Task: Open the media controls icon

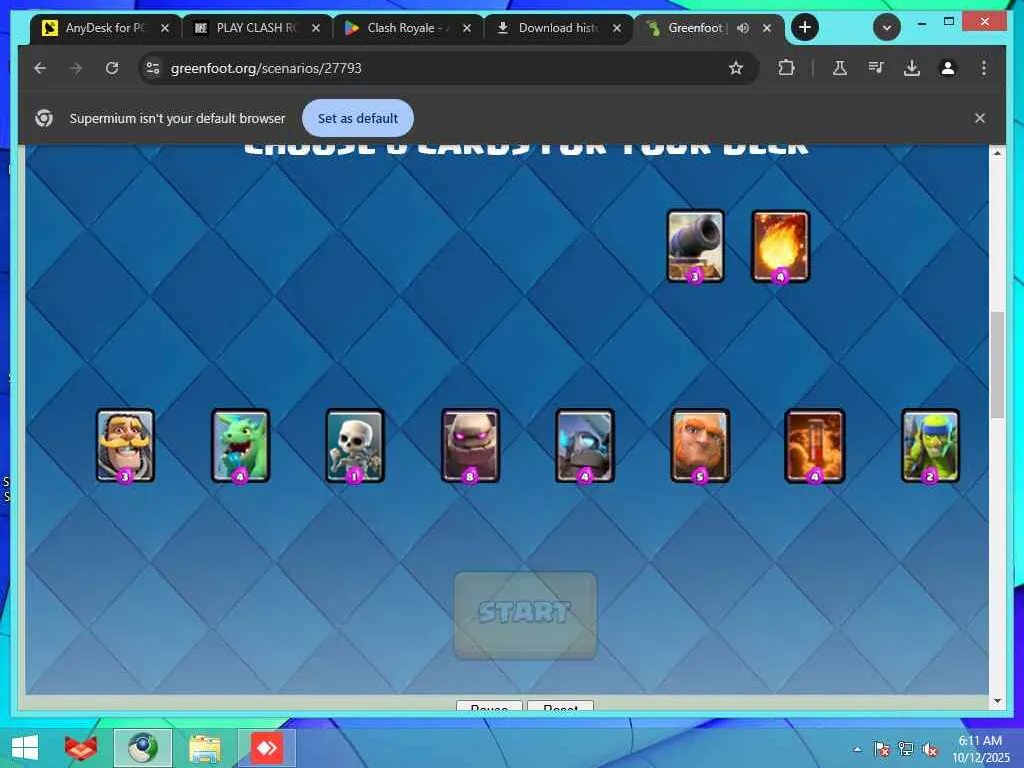Action: [876, 68]
